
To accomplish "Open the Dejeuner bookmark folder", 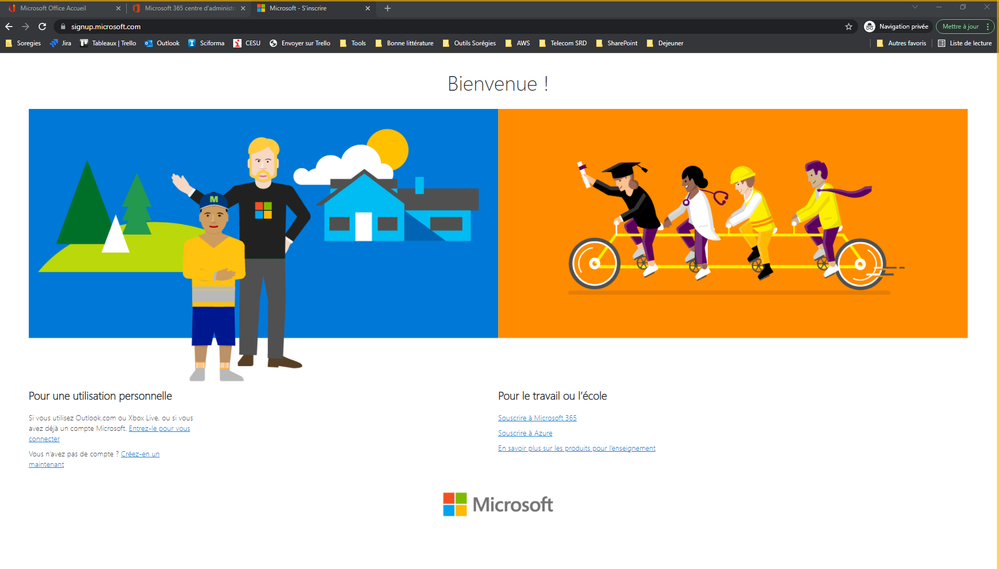I will coord(665,43).
